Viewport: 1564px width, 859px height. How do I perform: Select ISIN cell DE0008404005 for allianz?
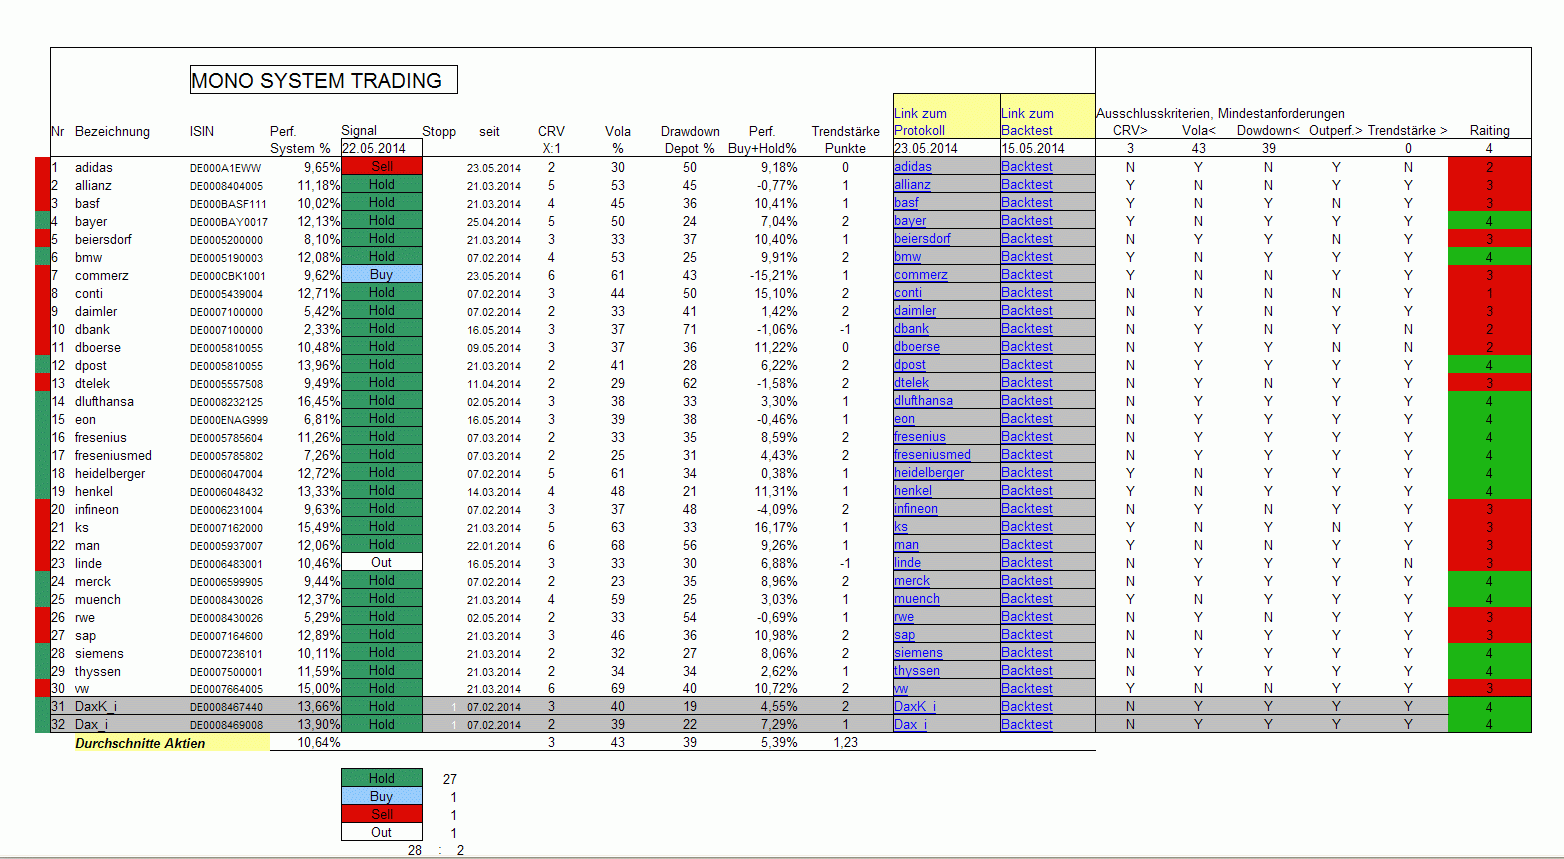point(227,186)
